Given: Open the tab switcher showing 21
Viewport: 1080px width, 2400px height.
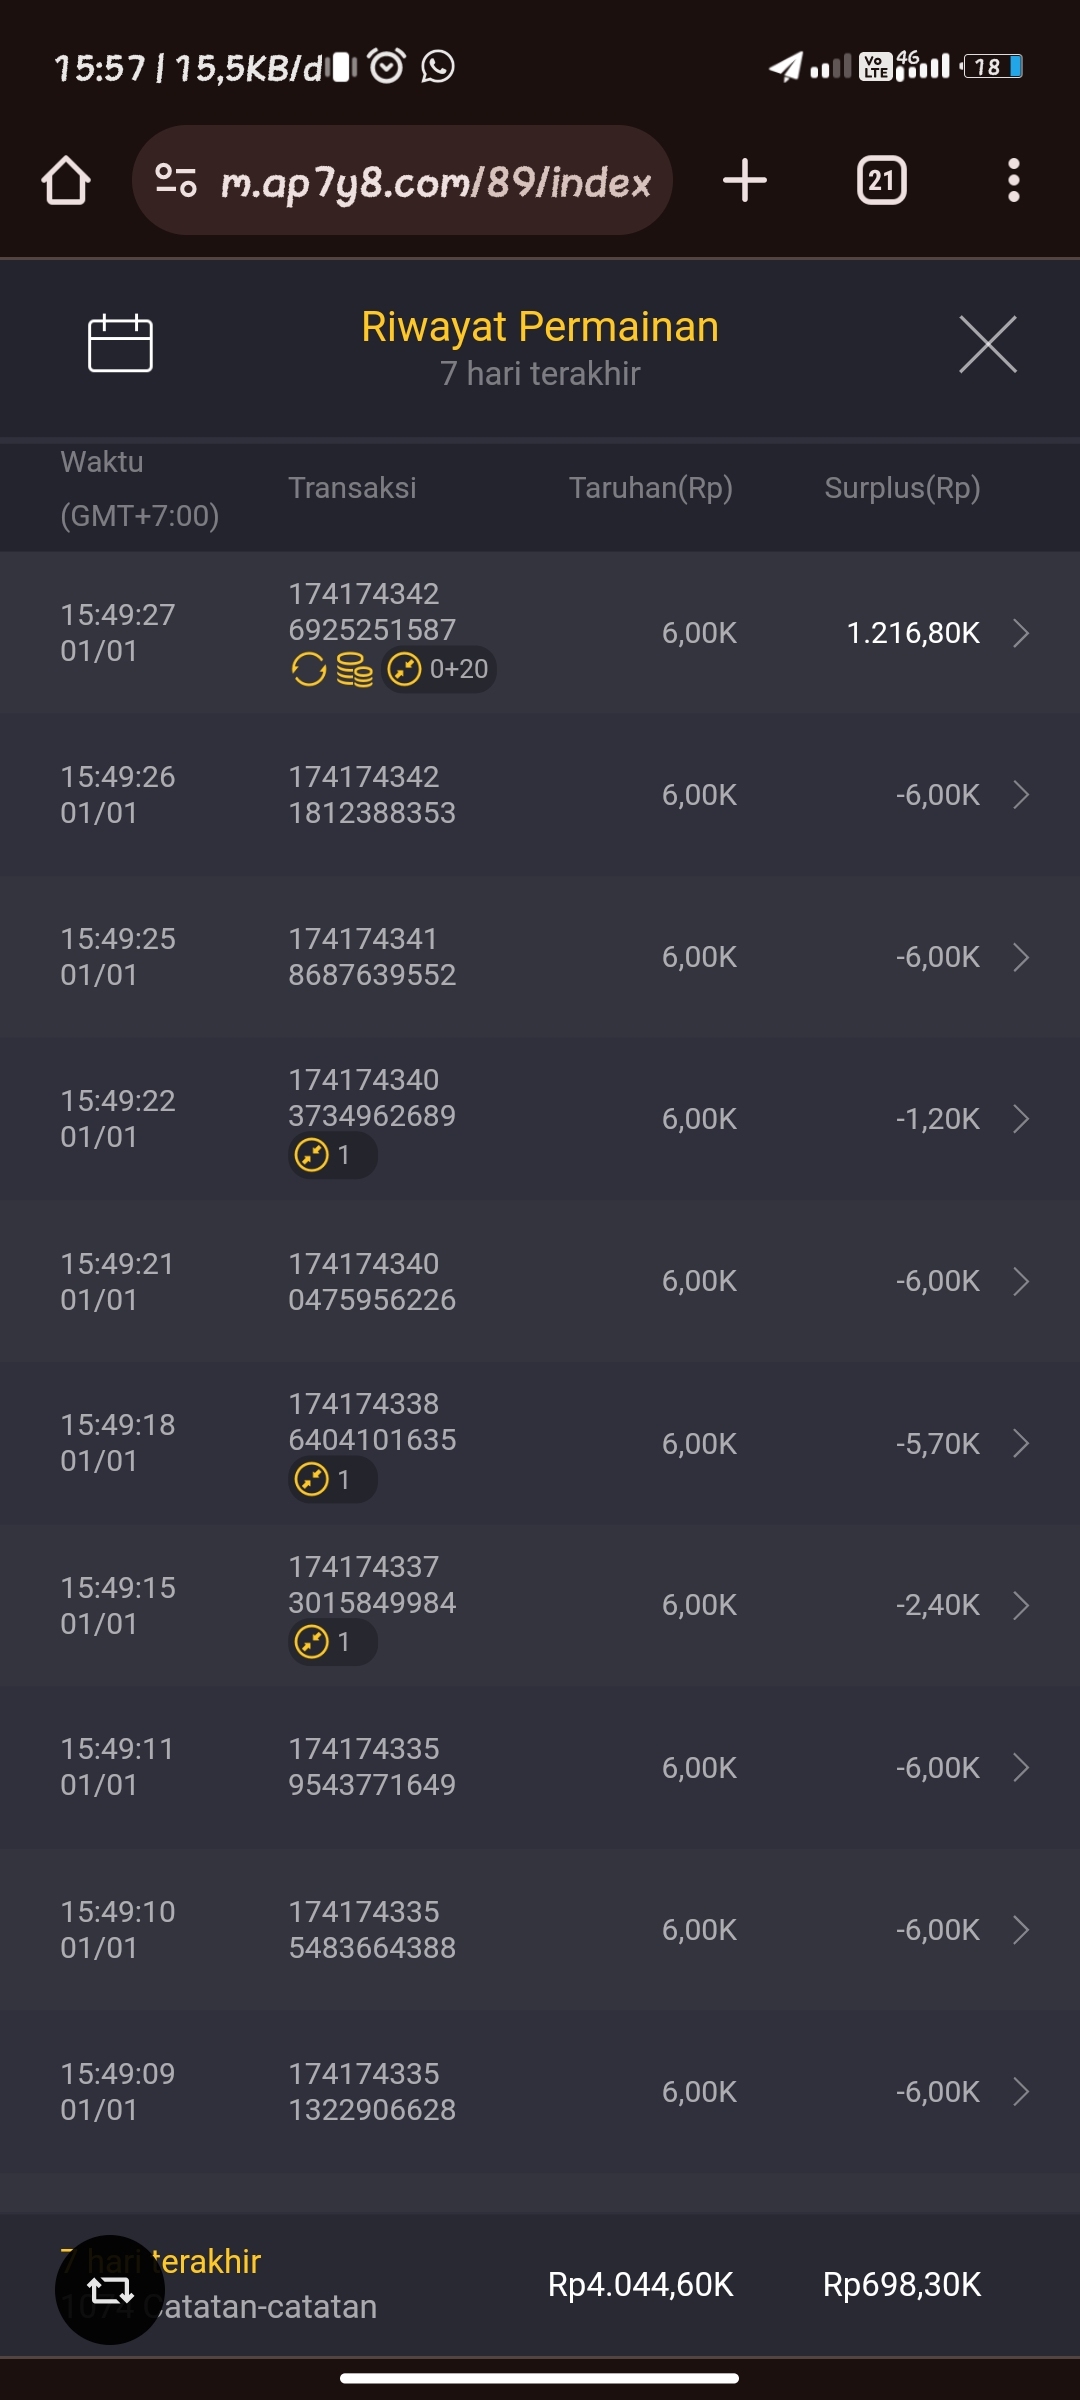Looking at the screenshot, I should [881, 181].
